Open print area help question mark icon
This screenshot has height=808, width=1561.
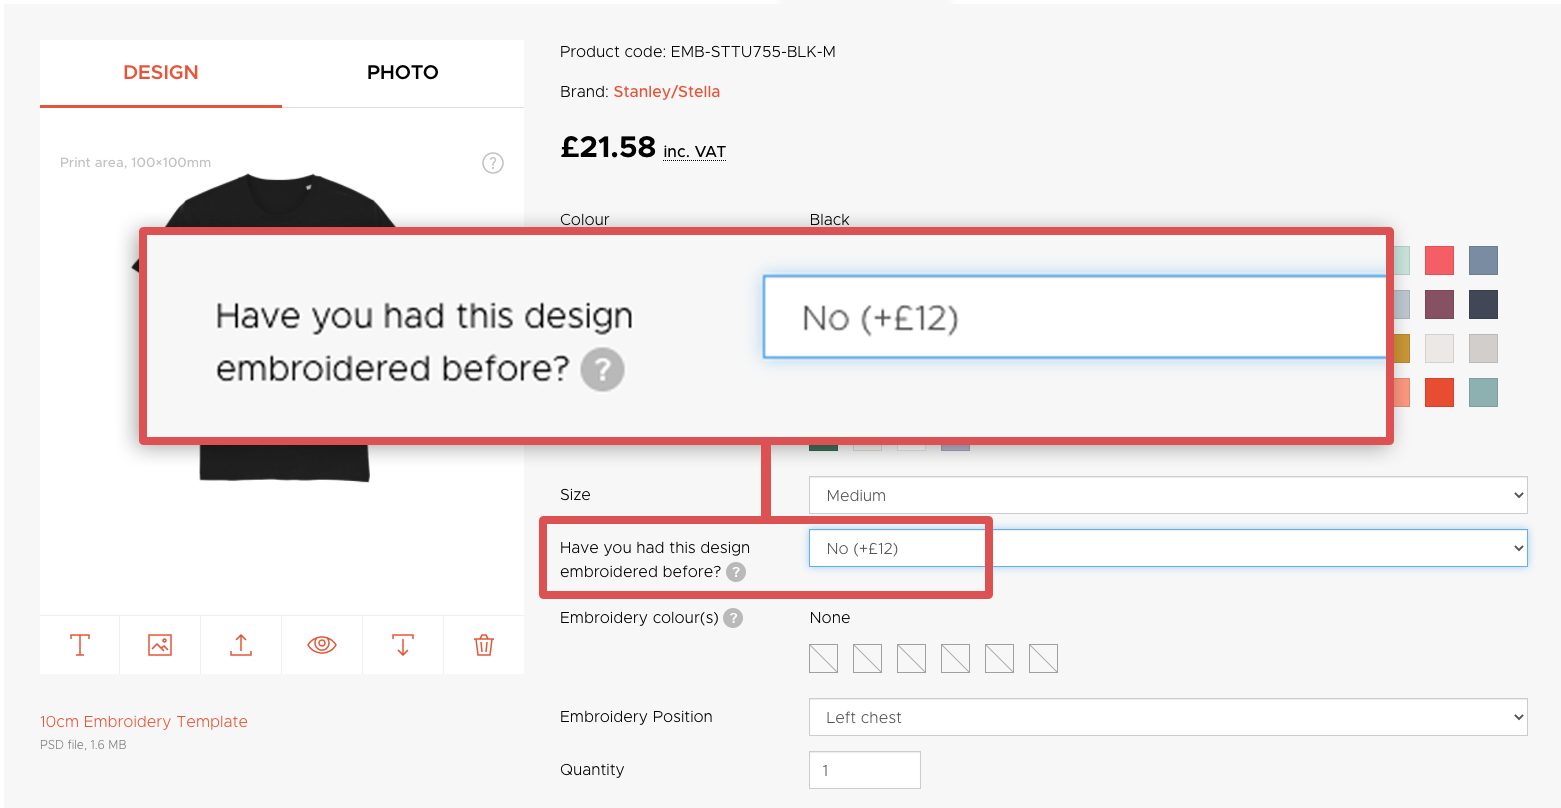coord(493,163)
